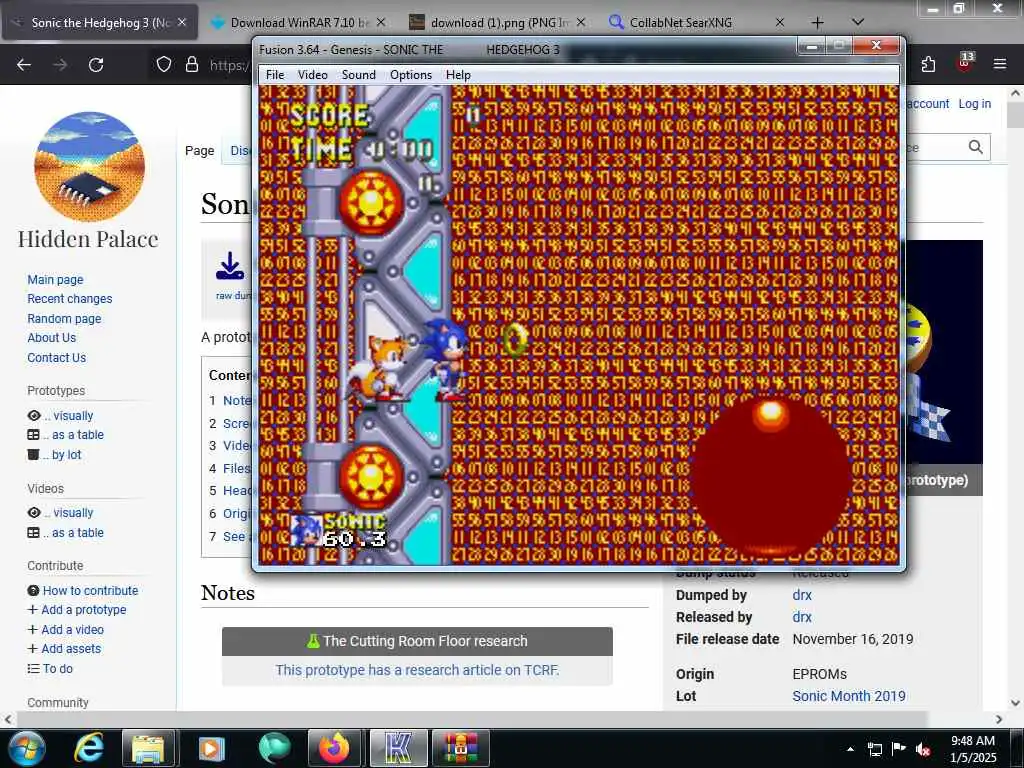Click the page's horizontal scrollbar

503,719
